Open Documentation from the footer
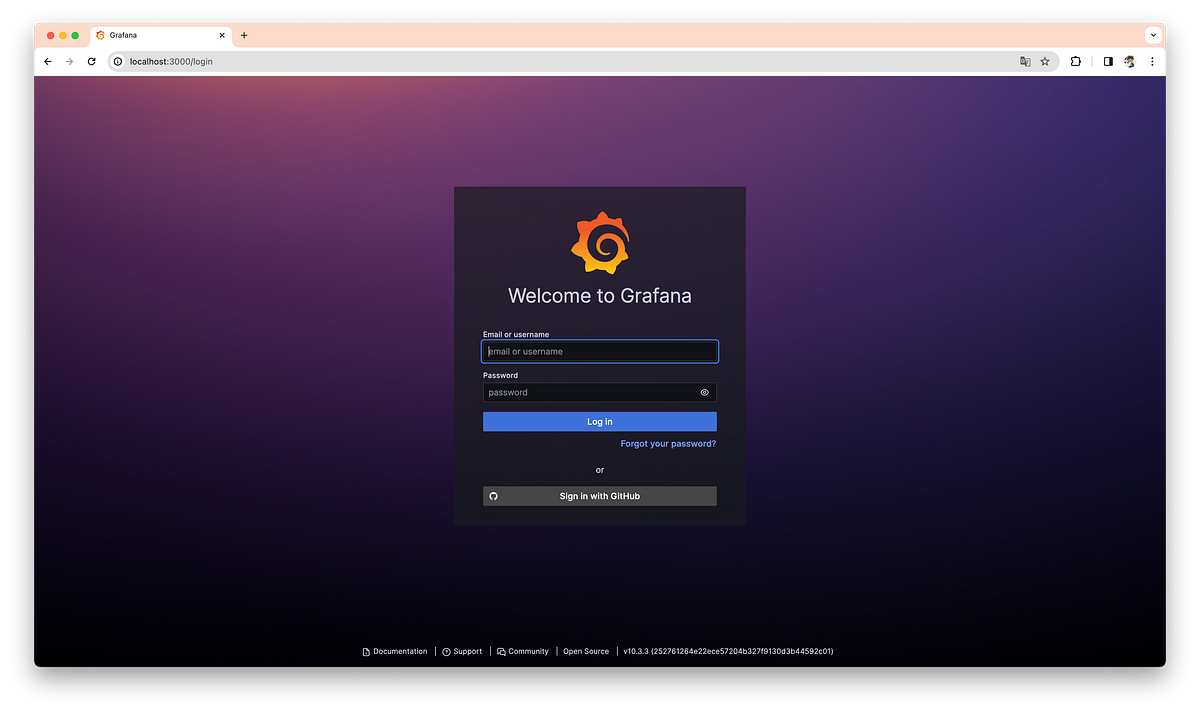Image resolution: width=1200 pixels, height=712 pixels. pyautogui.click(x=399, y=651)
